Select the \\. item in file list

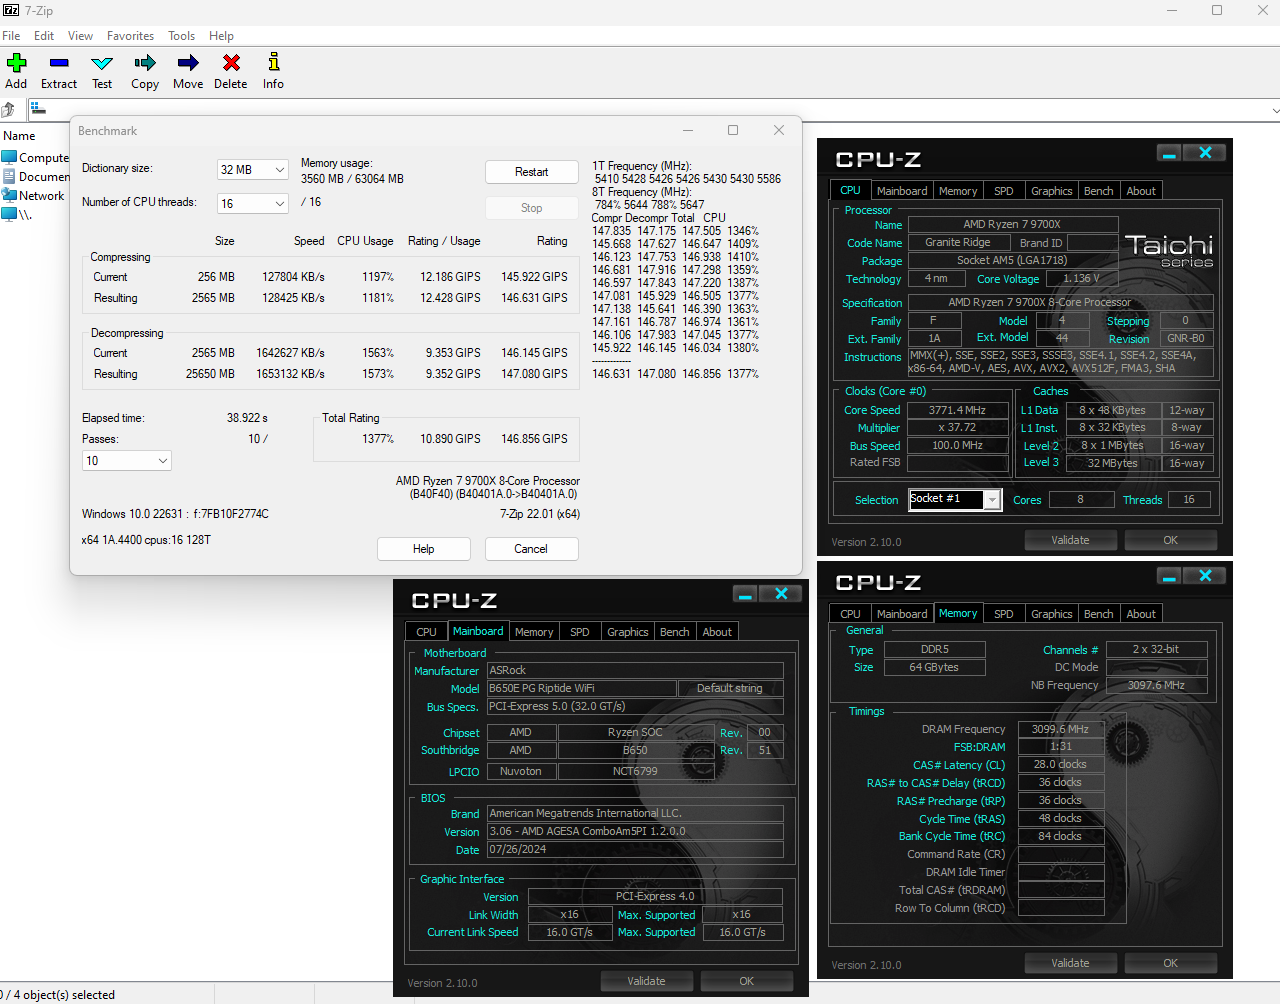click(x=17, y=215)
